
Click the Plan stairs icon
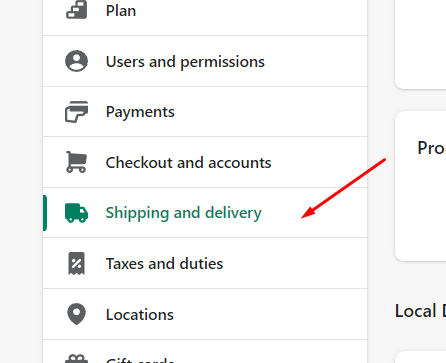(x=76, y=10)
